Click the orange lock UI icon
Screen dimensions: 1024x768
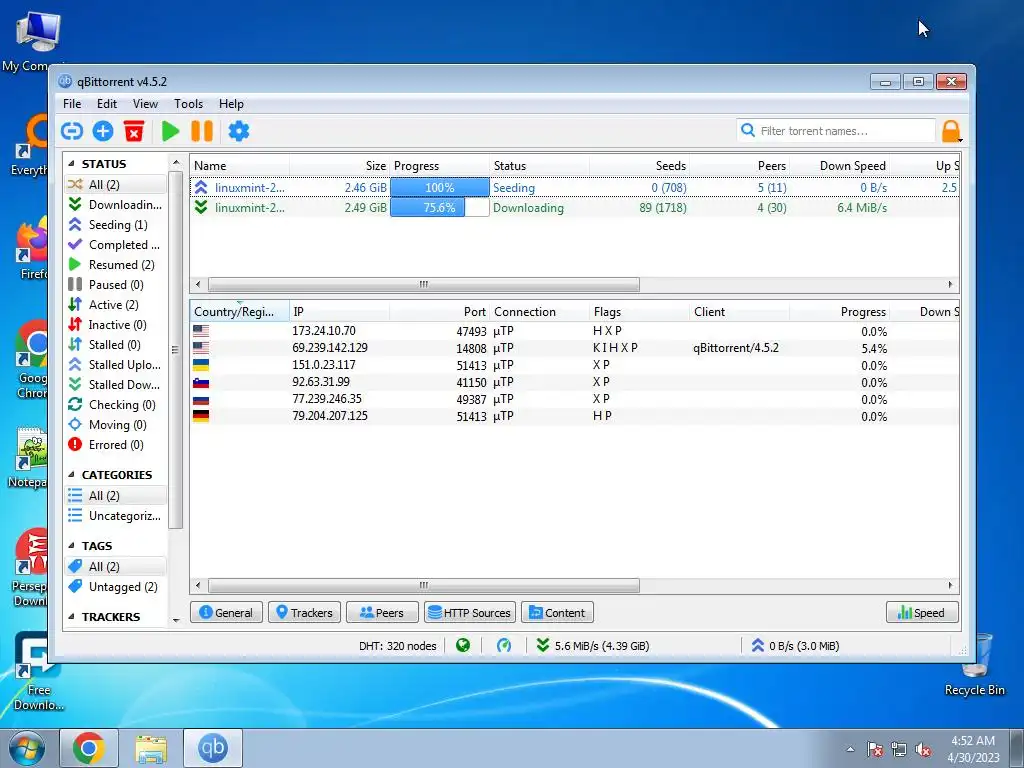click(951, 131)
